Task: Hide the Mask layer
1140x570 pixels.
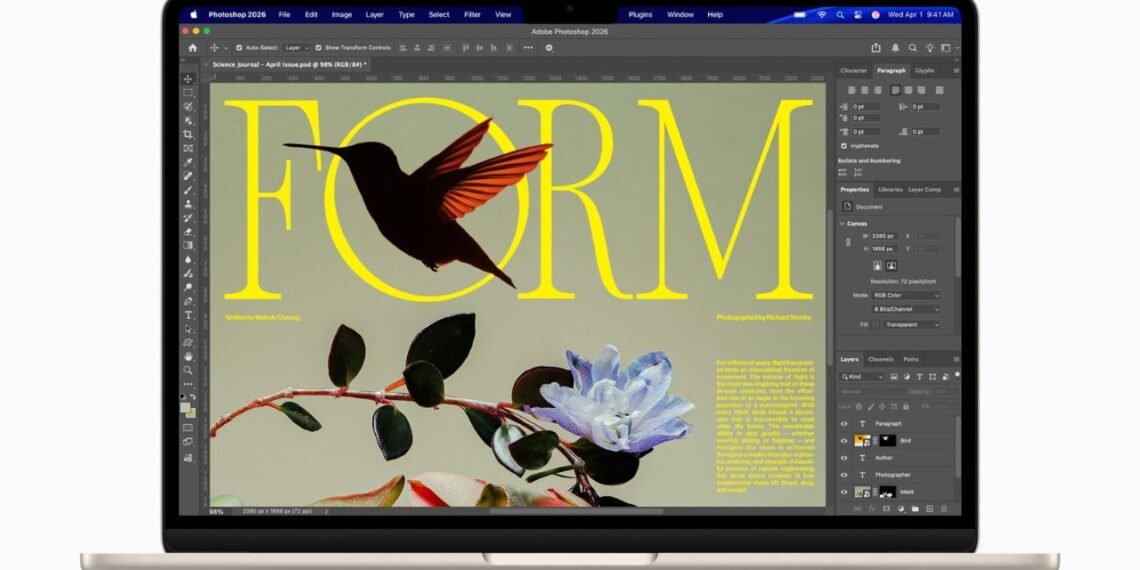Action: point(844,492)
